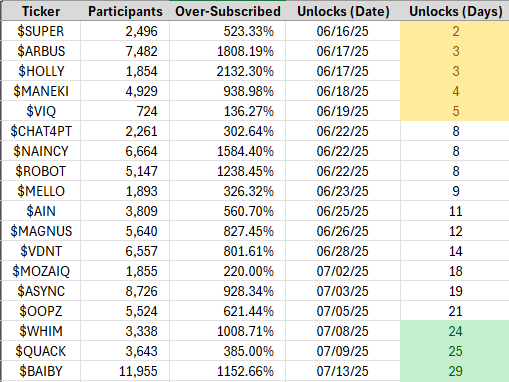The image size is (509, 382).
Task: Click the $QUACK ticker cell
Action: pos(41,351)
